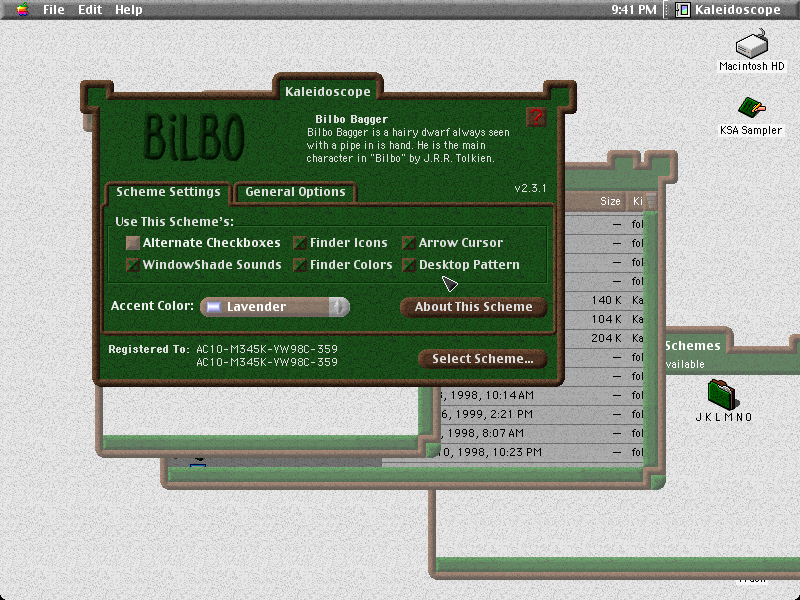Click the v2.3.1 version label
The image size is (800, 600).
tap(530, 188)
